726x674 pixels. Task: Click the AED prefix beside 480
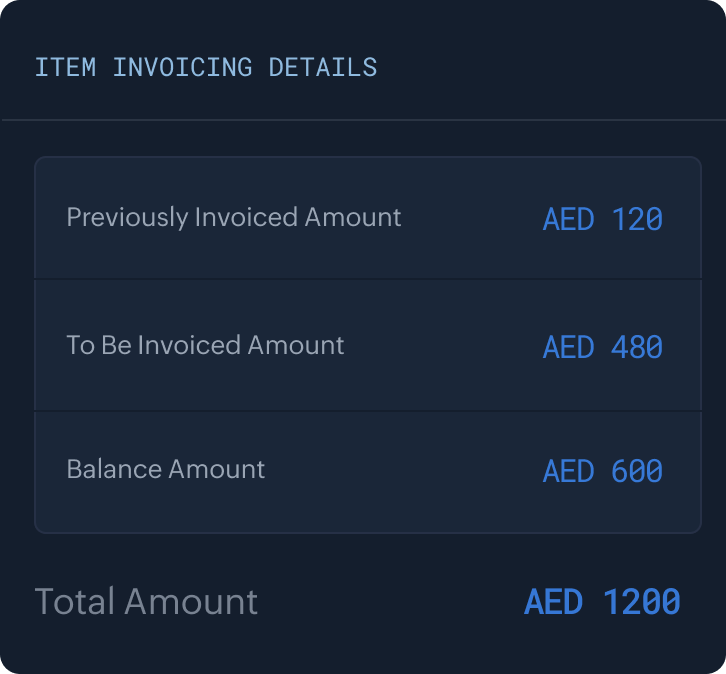568,347
